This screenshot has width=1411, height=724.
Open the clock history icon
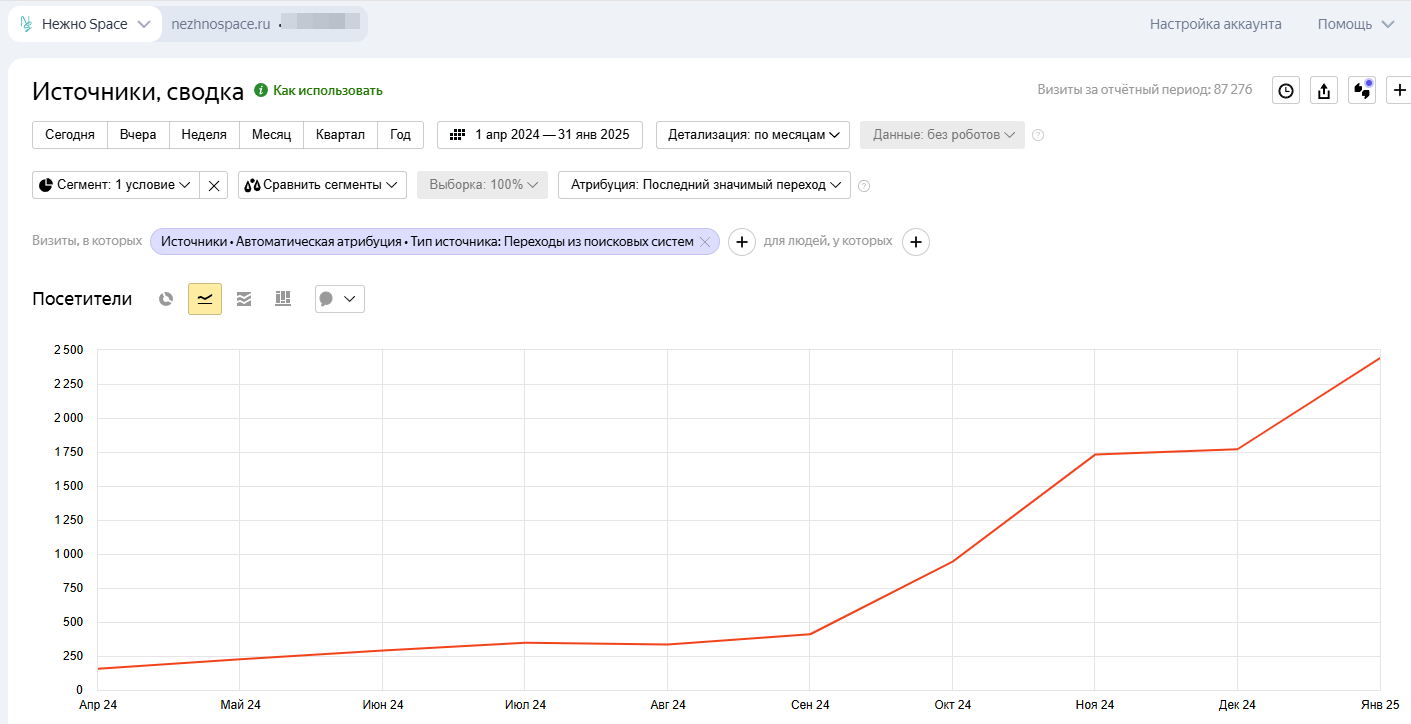(1286, 91)
